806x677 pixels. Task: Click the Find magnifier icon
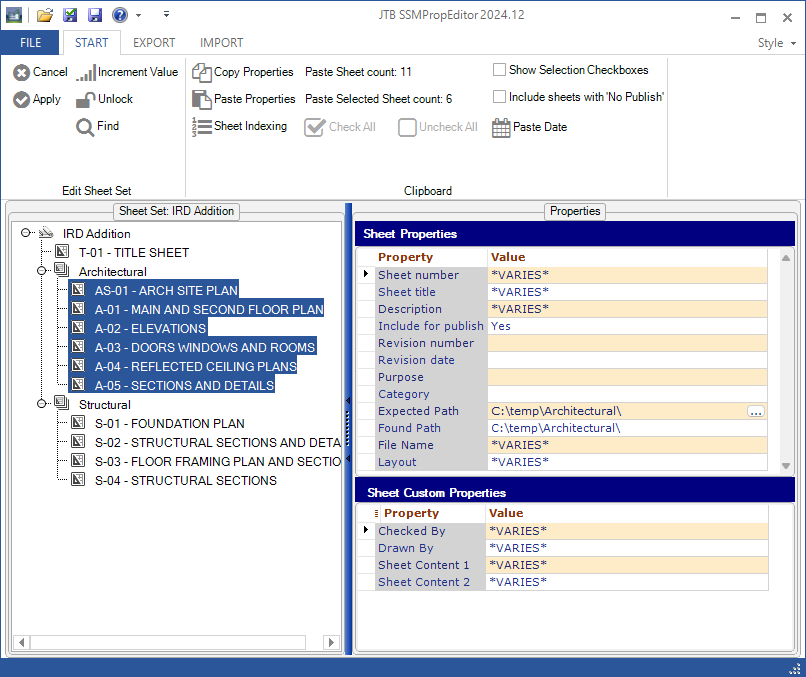[86, 126]
